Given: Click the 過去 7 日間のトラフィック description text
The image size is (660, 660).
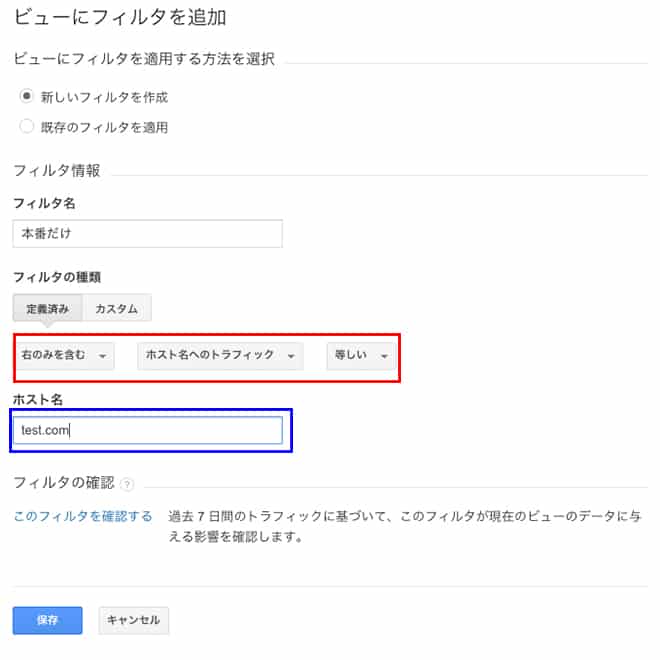Looking at the screenshot, I should (x=405, y=526).
